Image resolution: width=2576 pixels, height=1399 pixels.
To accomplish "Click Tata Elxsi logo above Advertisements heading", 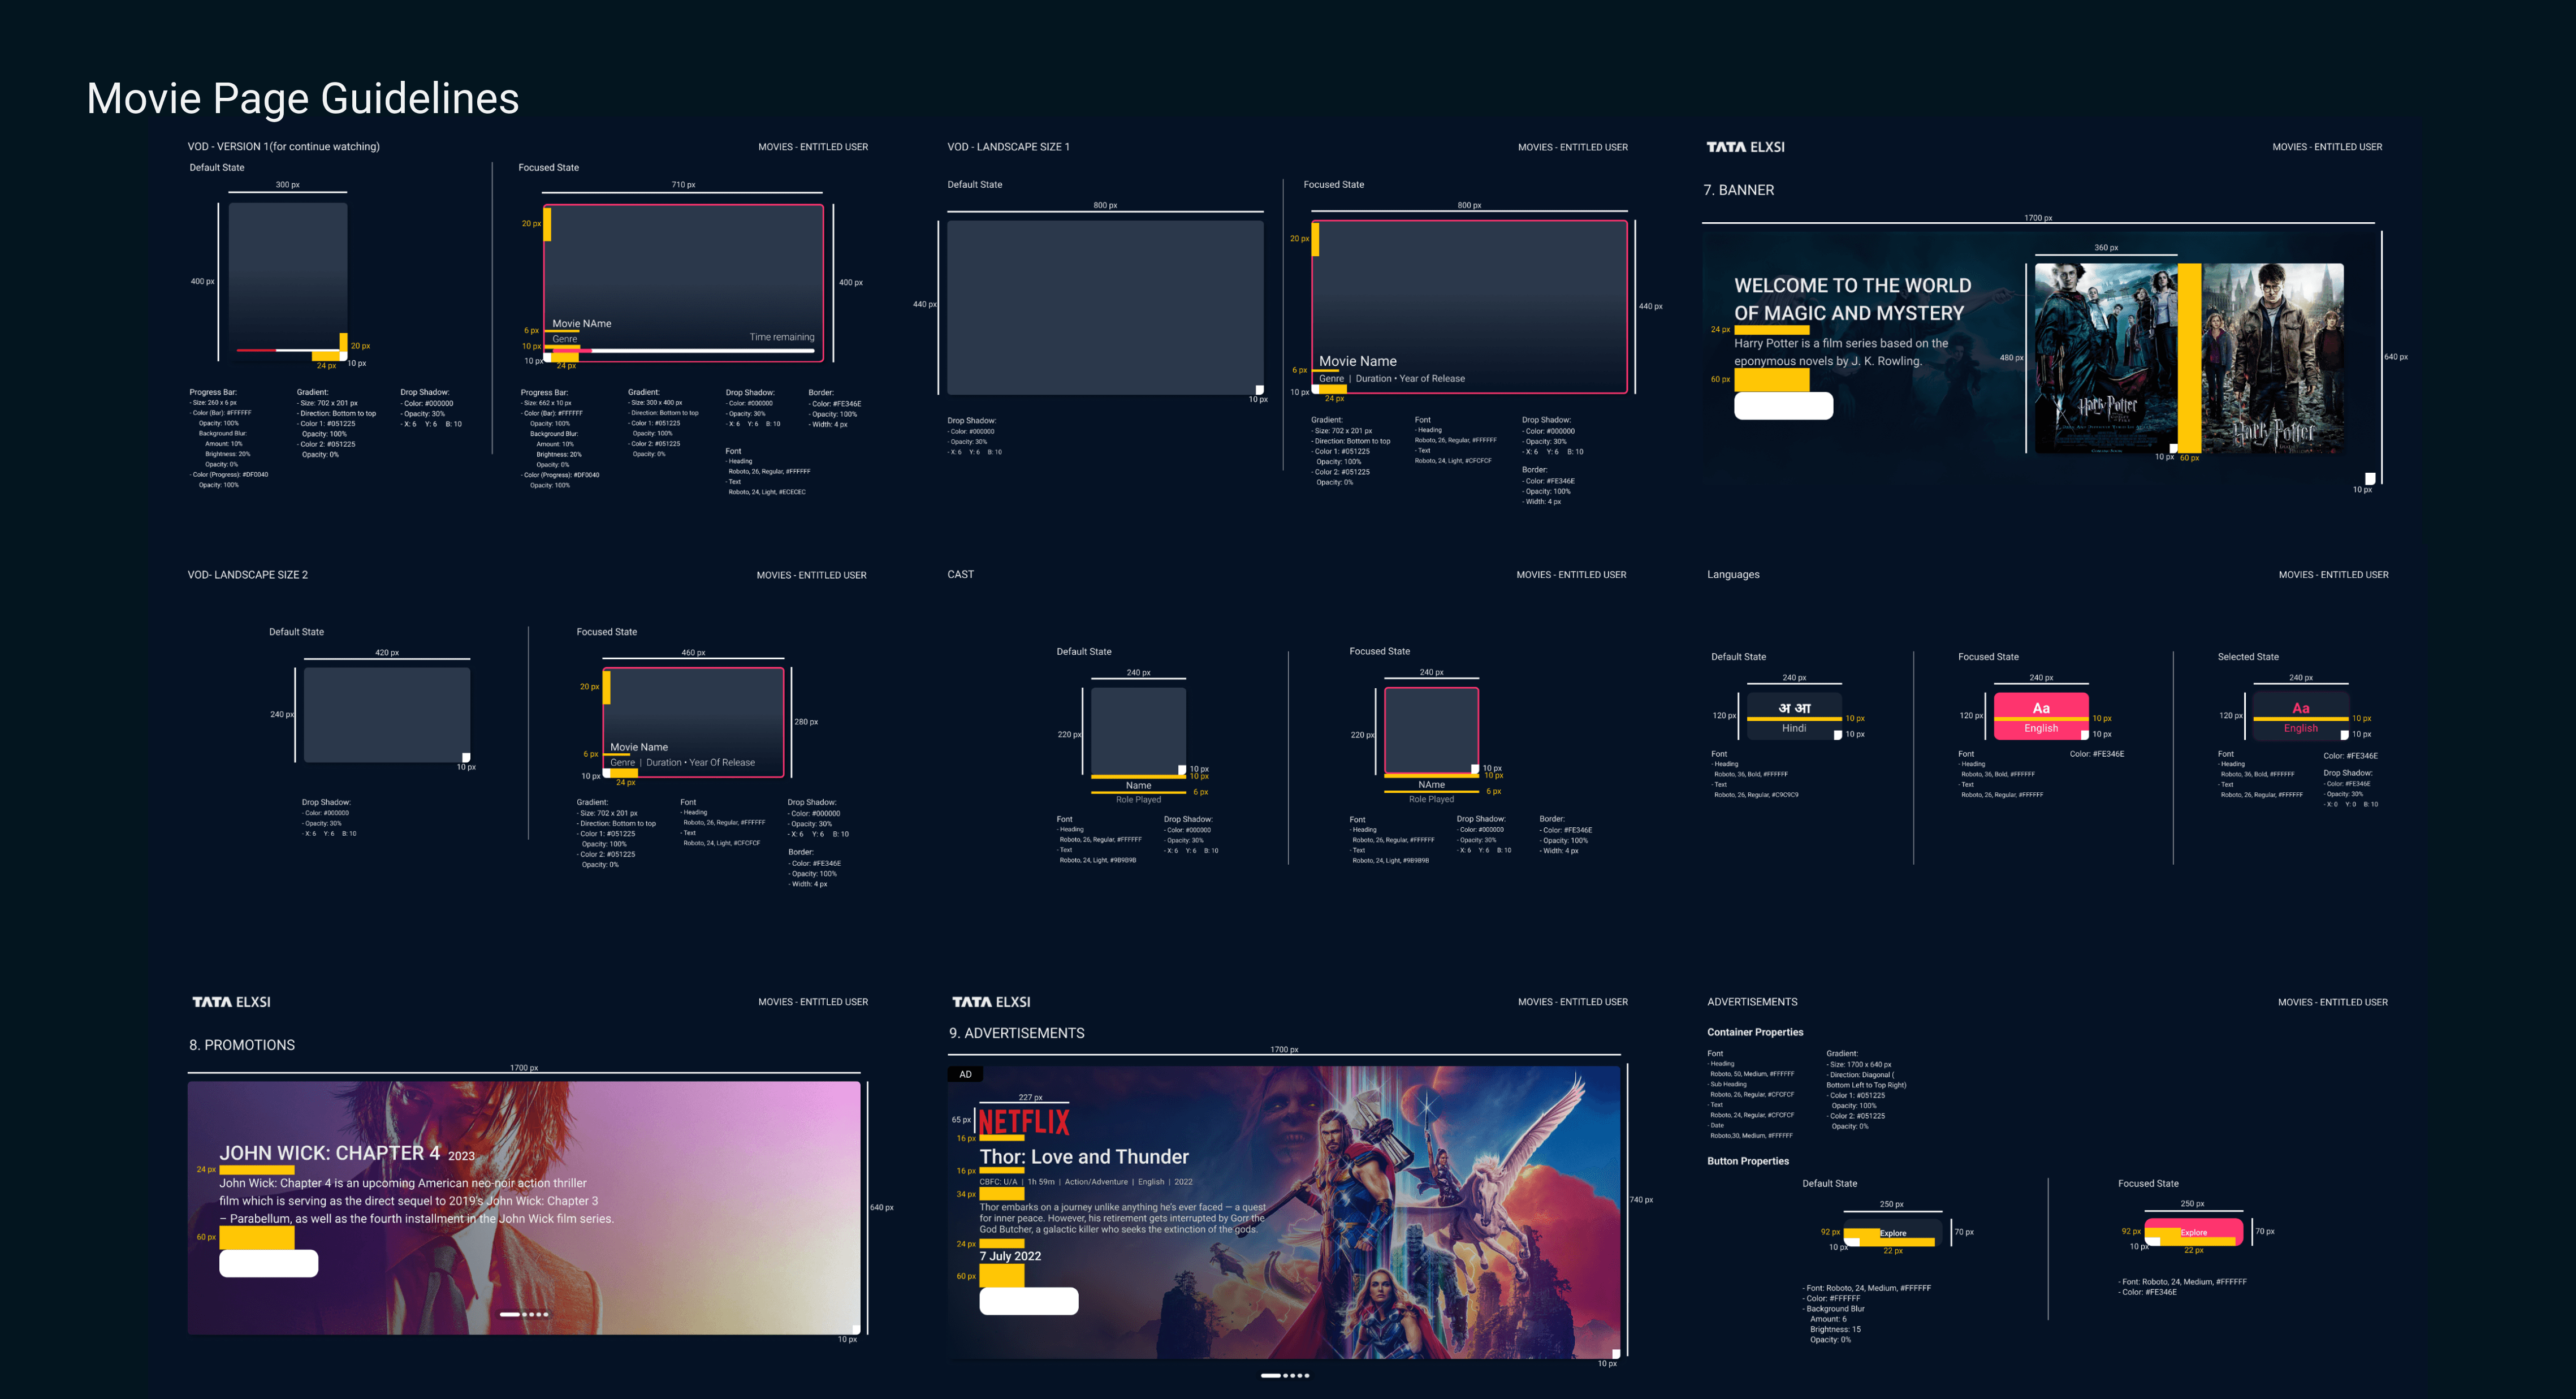I will pos(991,1002).
